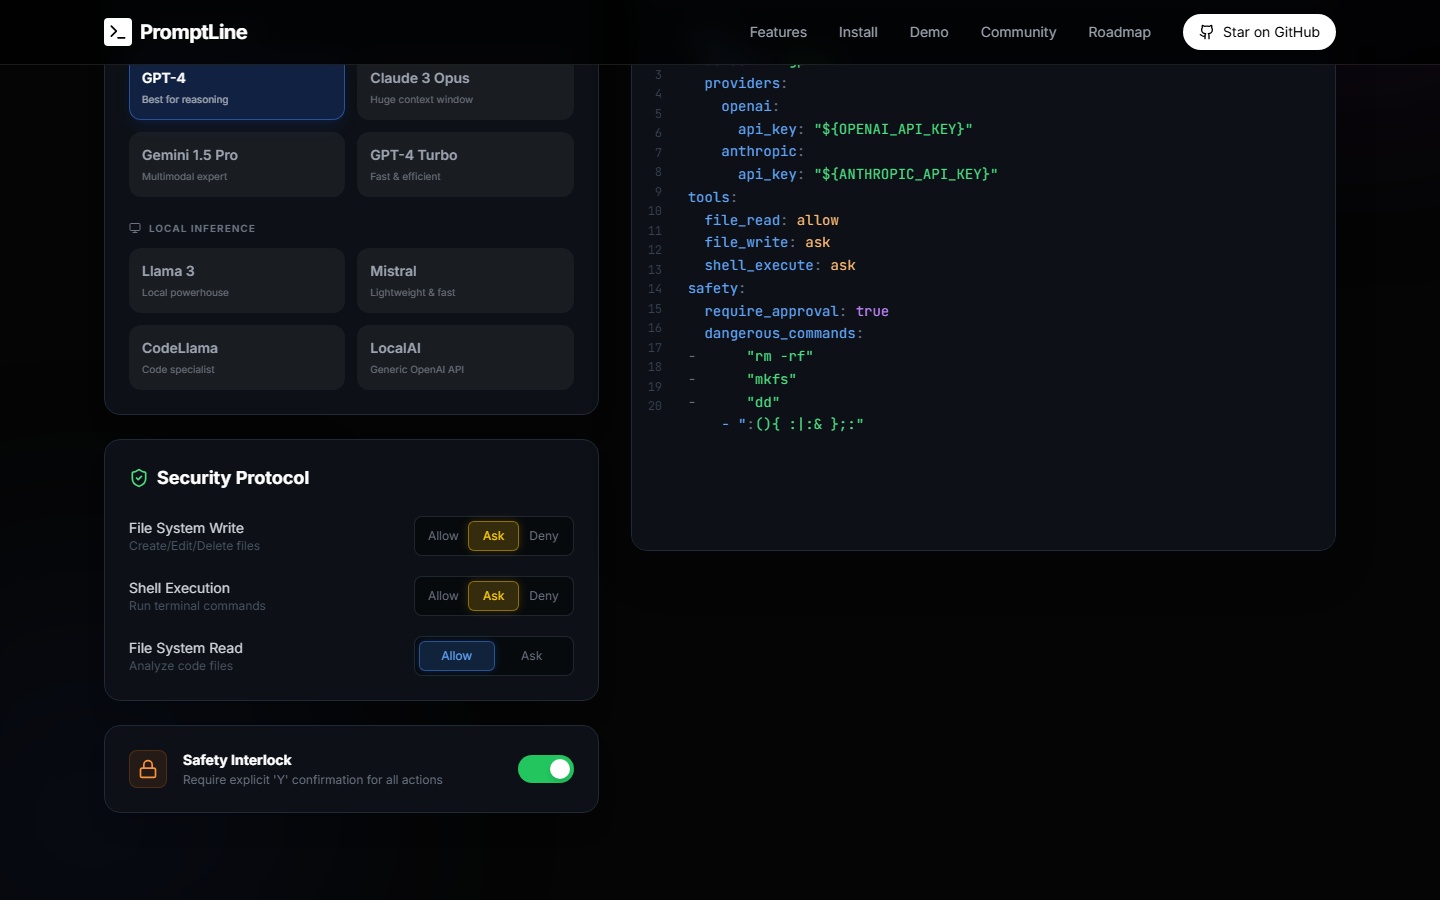The image size is (1440, 900).
Task: Click the "rm -rf" entry in config
Action: [780, 356]
